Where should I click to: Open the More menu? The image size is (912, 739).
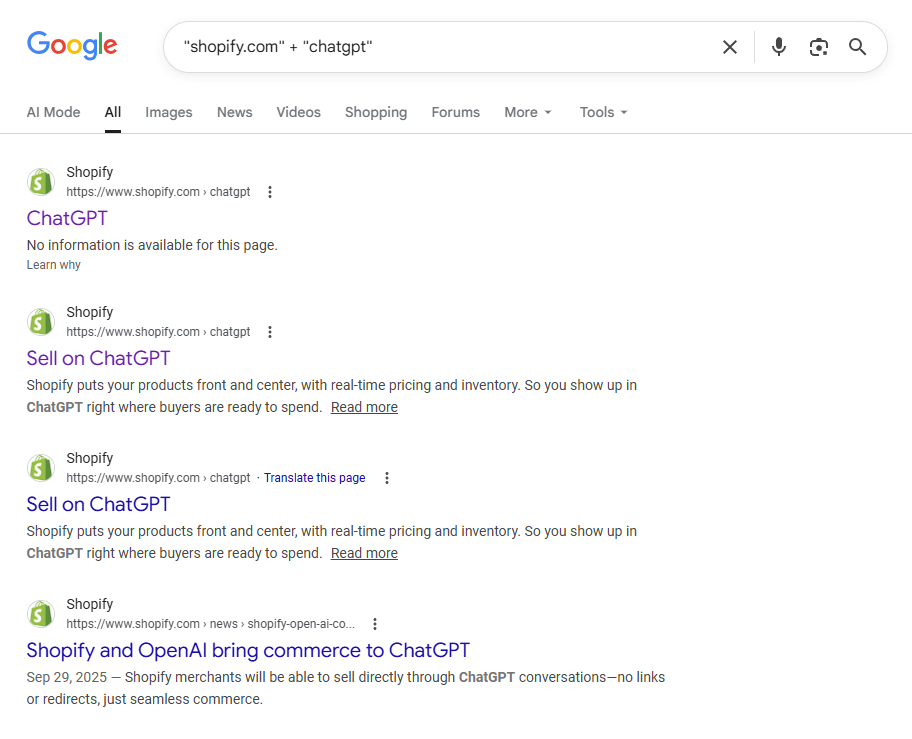(x=527, y=112)
